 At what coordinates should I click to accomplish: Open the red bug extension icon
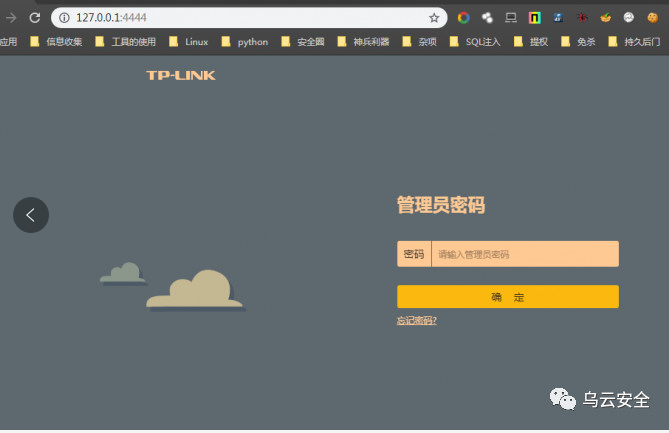tap(582, 17)
